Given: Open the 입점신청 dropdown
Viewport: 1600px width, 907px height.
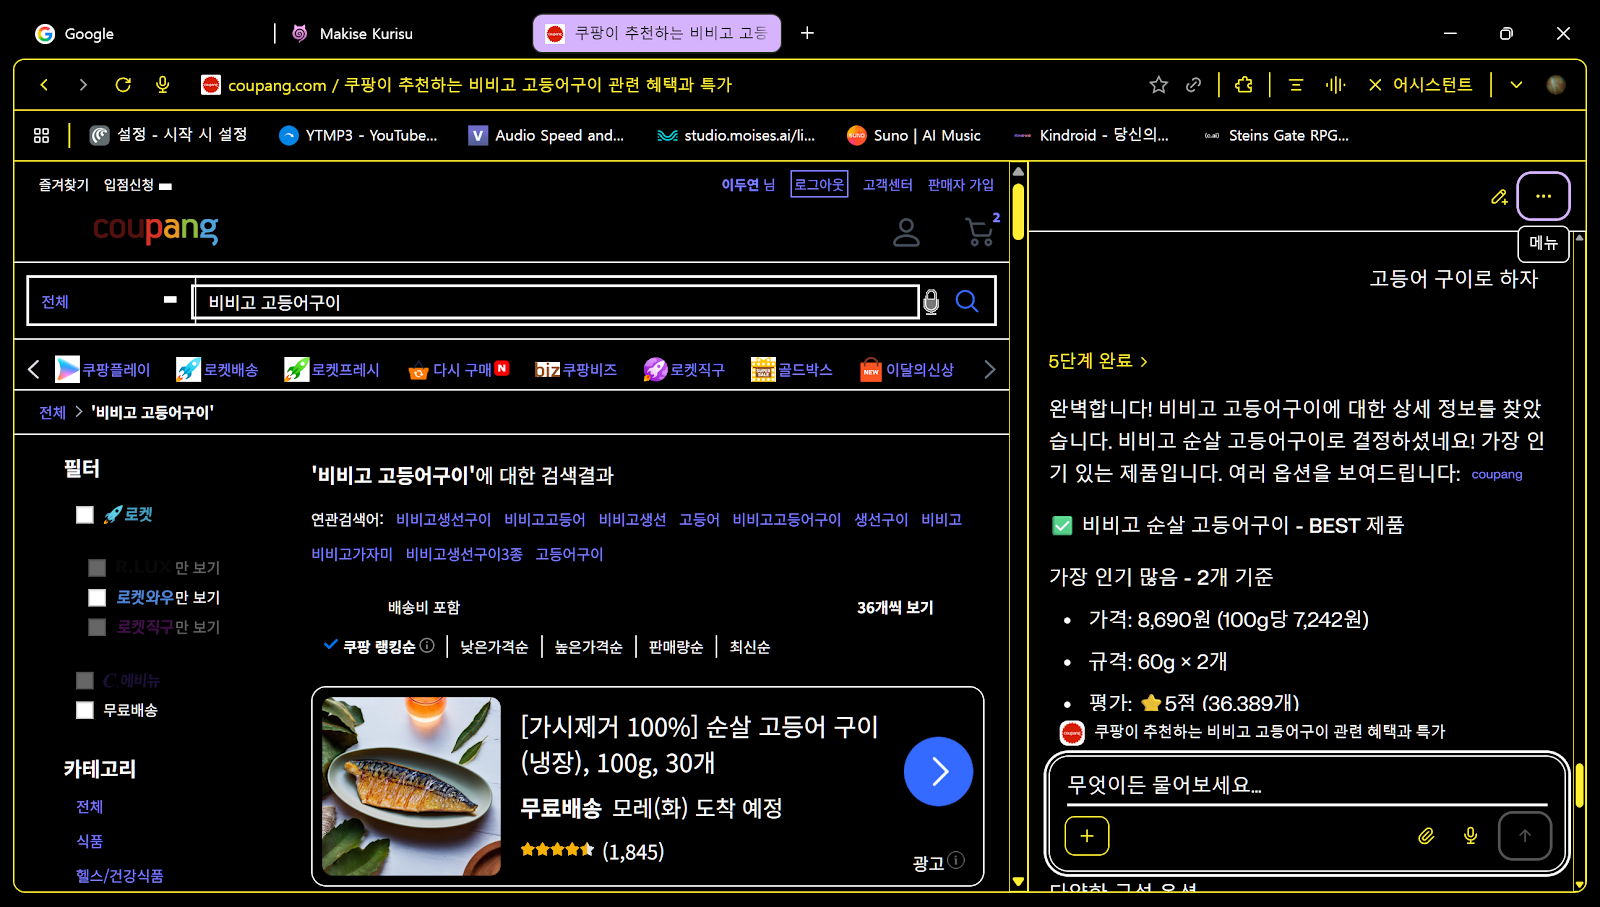Looking at the screenshot, I should click(138, 185).
